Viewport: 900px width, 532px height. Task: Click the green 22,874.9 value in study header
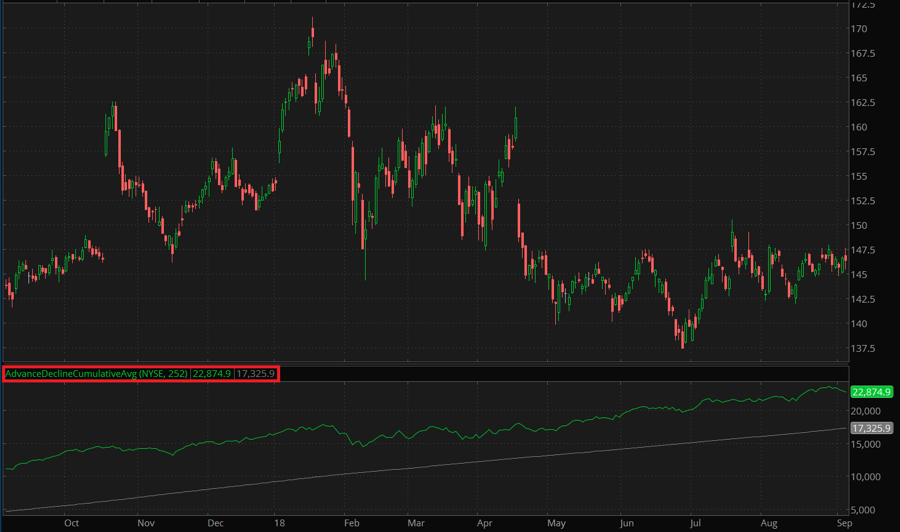(212, 374)
